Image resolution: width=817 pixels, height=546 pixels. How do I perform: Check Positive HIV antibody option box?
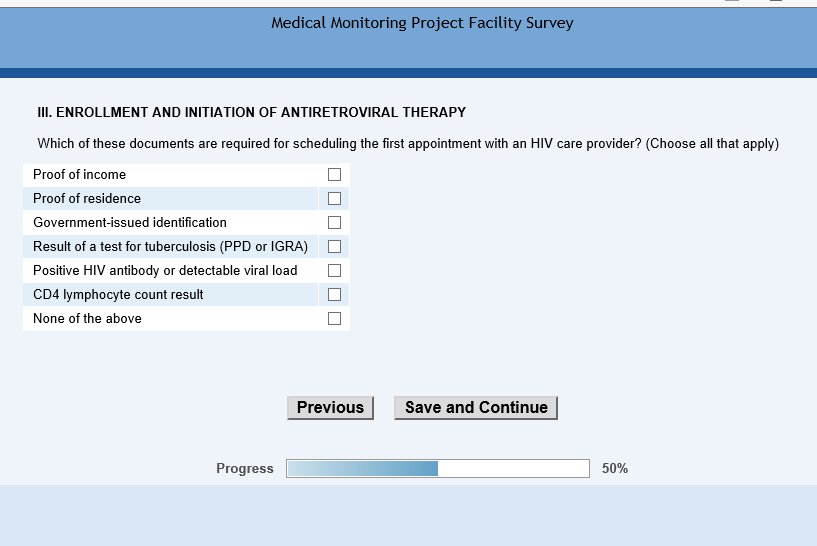(x=335, y=270)
